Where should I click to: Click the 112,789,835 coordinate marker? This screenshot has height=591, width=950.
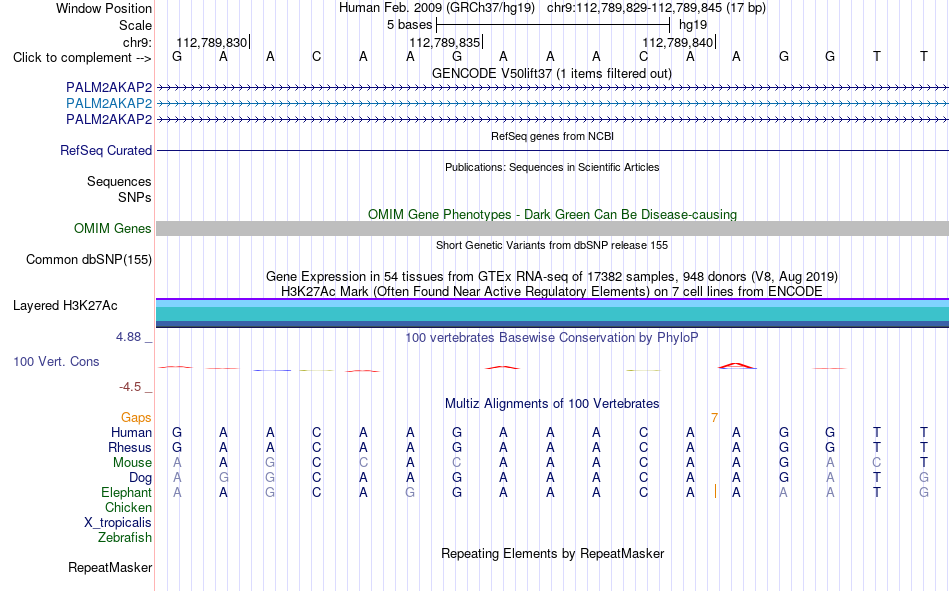pyautogui.click(x=445, y=42)
